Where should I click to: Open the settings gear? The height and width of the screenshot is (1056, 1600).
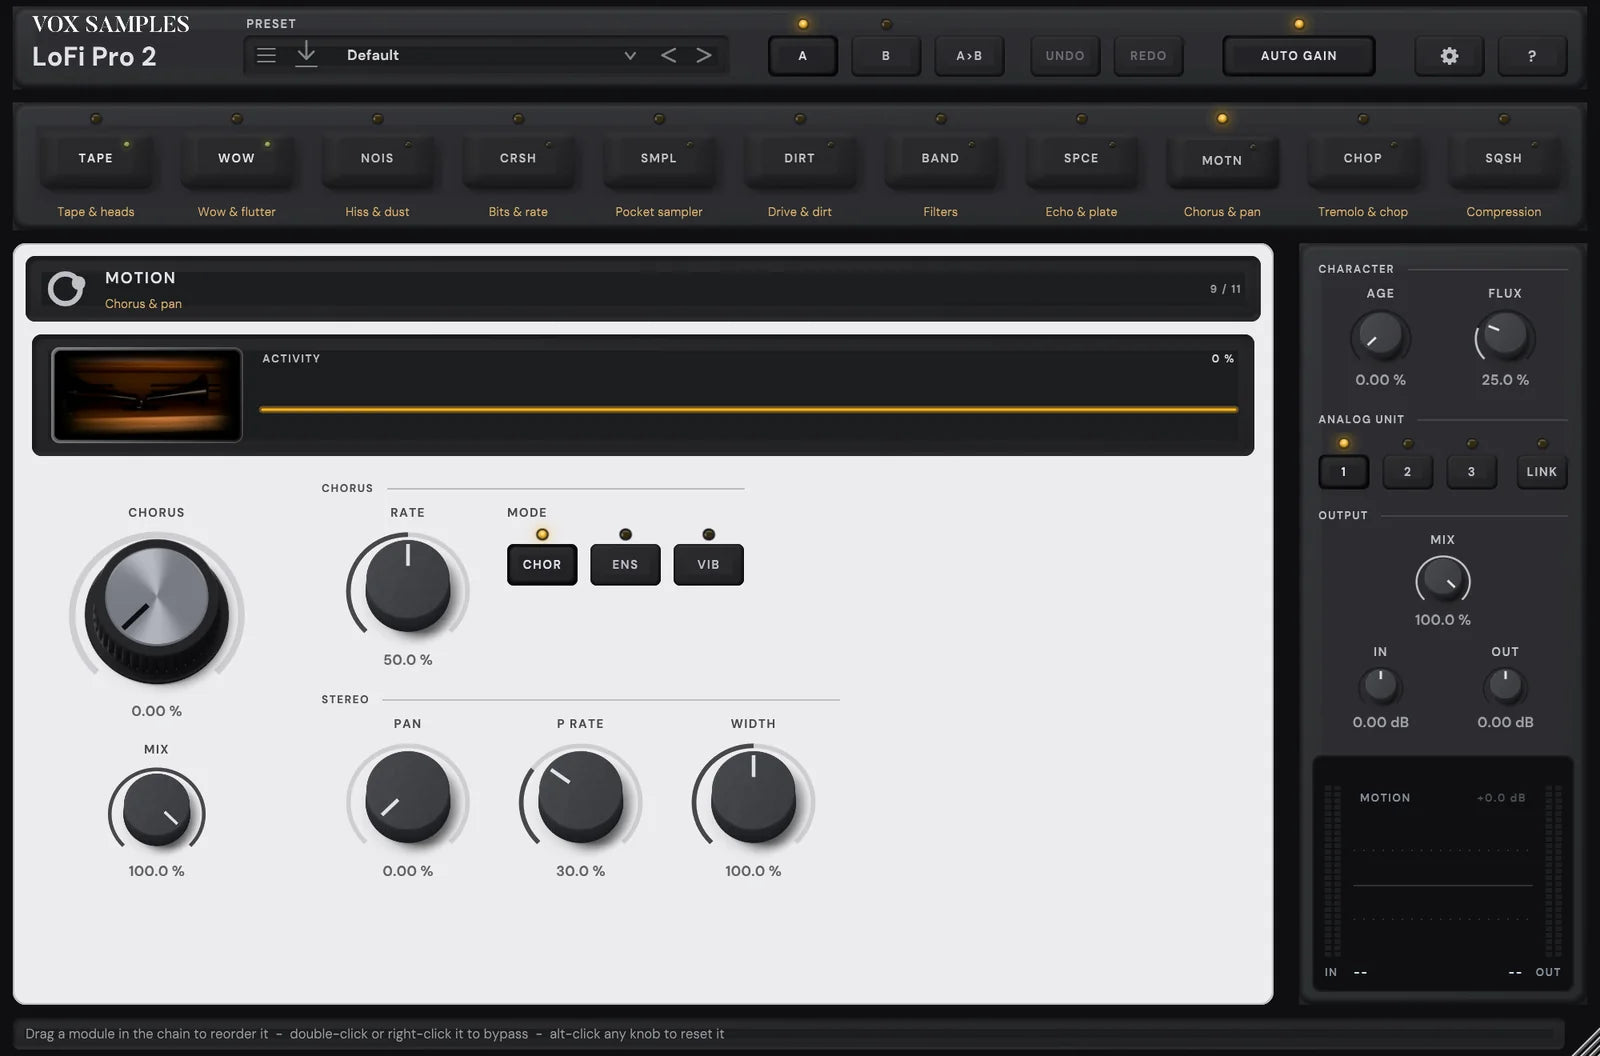click(x=1449, y=56)
